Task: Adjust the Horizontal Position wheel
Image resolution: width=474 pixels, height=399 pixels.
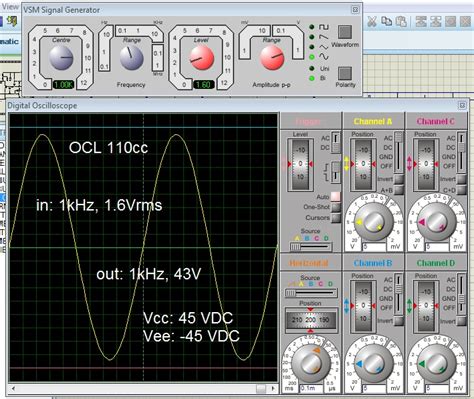Action: (x=310, y=320)
